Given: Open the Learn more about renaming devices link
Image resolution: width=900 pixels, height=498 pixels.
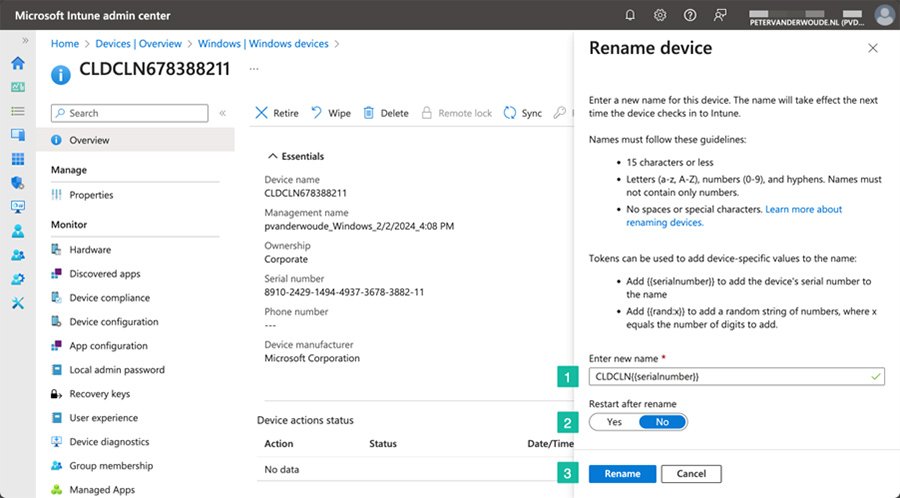Looking at the screenshot, I should [803, 210].
